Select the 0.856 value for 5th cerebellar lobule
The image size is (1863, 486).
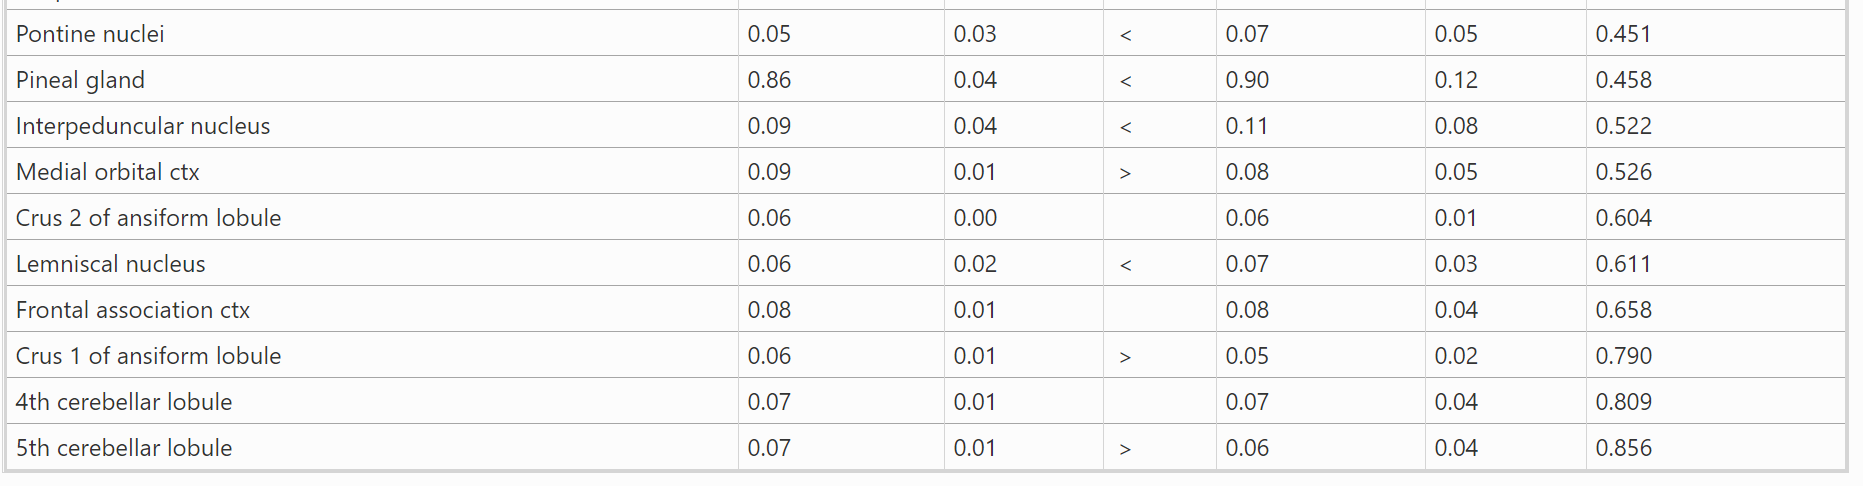click(1623, 448)
